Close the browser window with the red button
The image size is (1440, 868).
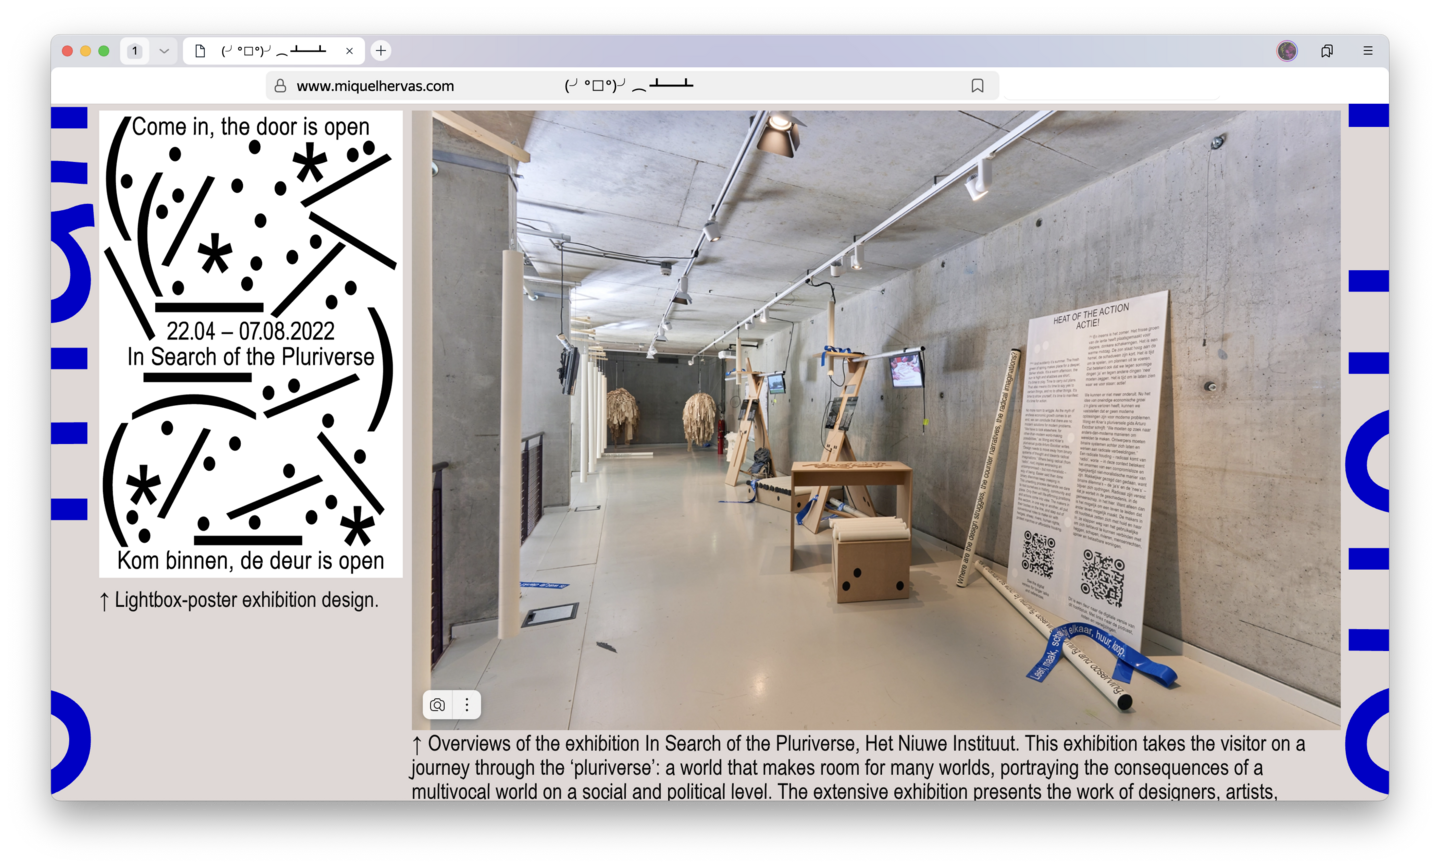[x=68, y=51]
